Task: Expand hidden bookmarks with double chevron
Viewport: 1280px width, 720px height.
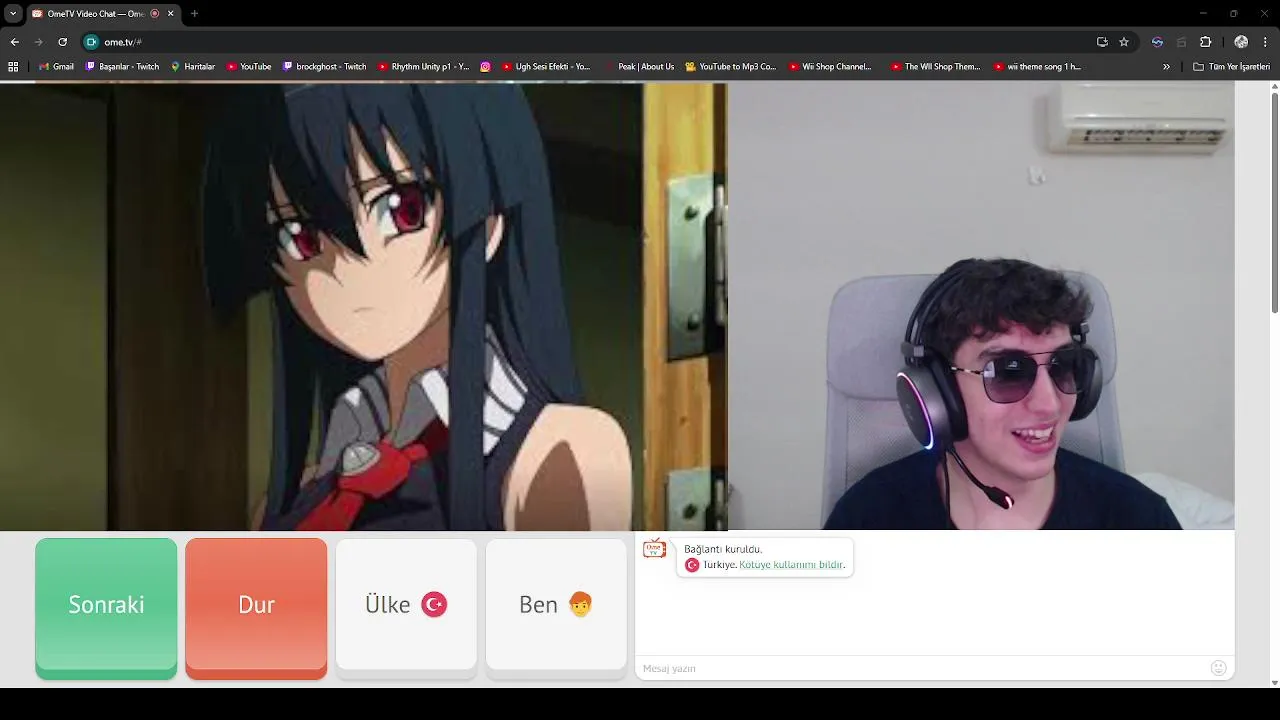Action: tap(1166, 67)
